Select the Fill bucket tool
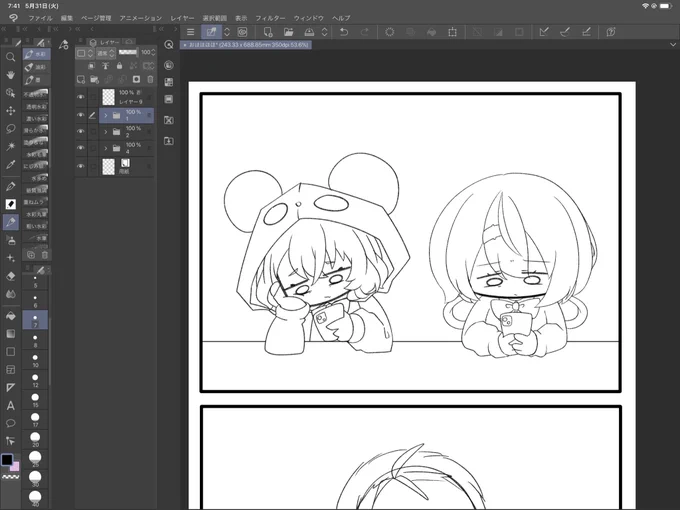680x510 pixels. (x=10, y=316)
